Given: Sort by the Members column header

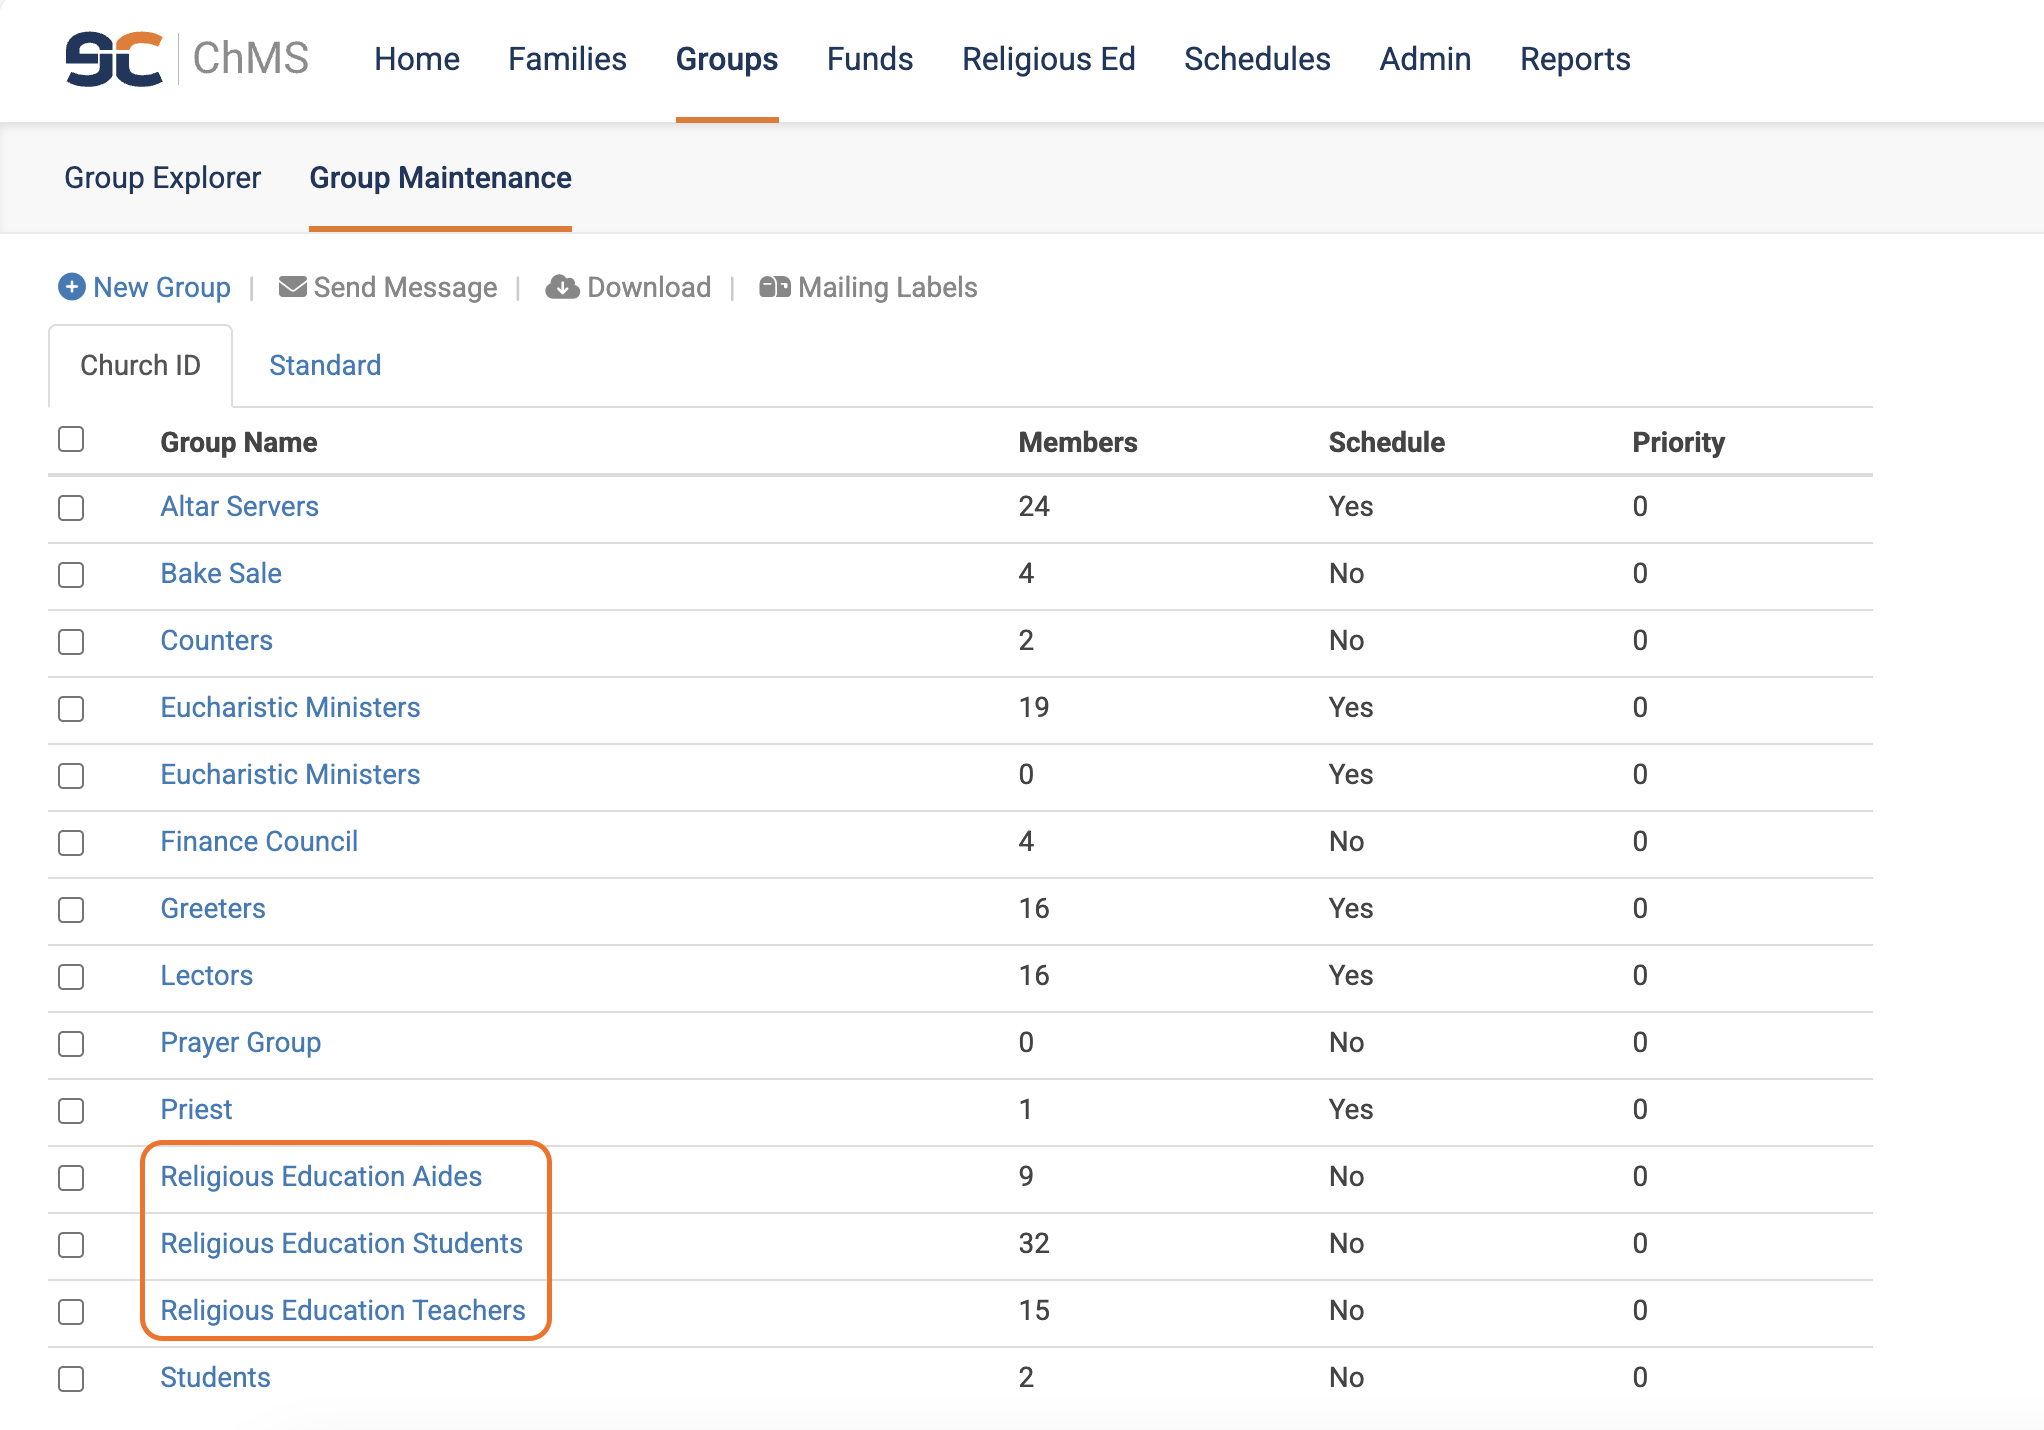Looking at the screenshot, I should [x=1077, y=442].
